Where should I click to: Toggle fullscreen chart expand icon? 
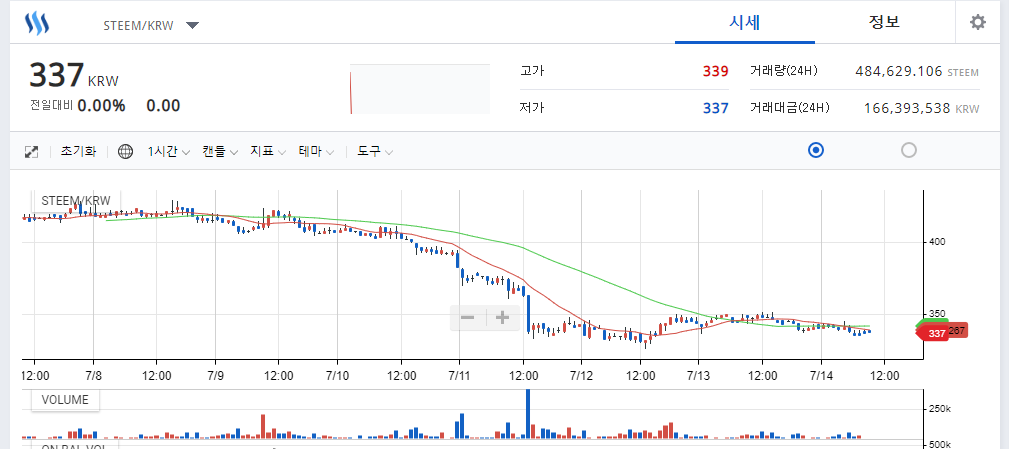(x=31, y=152)
